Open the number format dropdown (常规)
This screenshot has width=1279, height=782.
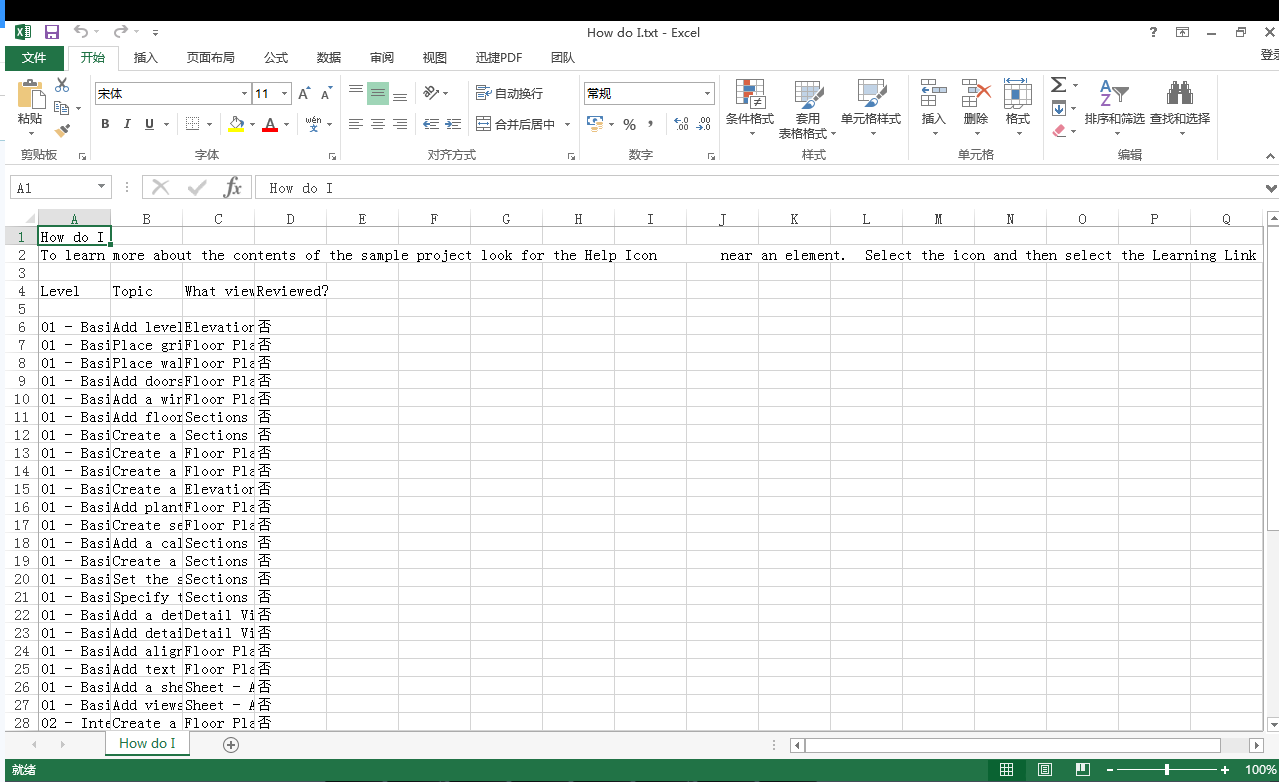pos(707,94)
